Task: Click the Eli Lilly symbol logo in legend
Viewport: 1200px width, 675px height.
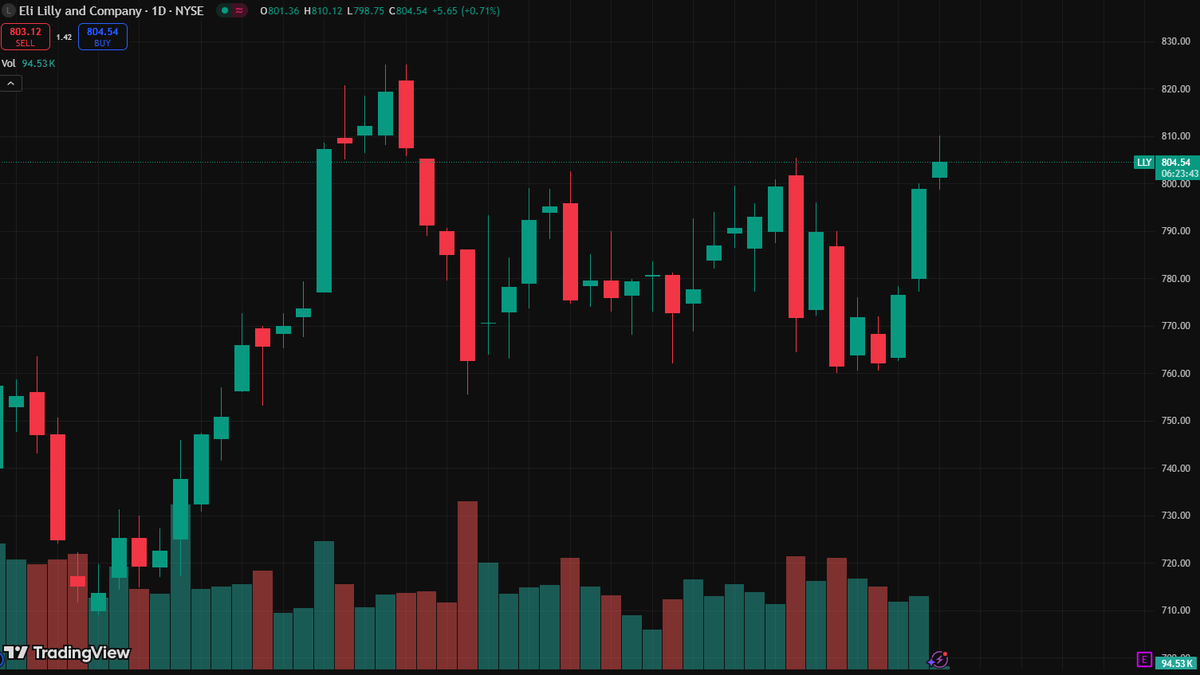Action: pyautogui.click(x=9, y=10)
